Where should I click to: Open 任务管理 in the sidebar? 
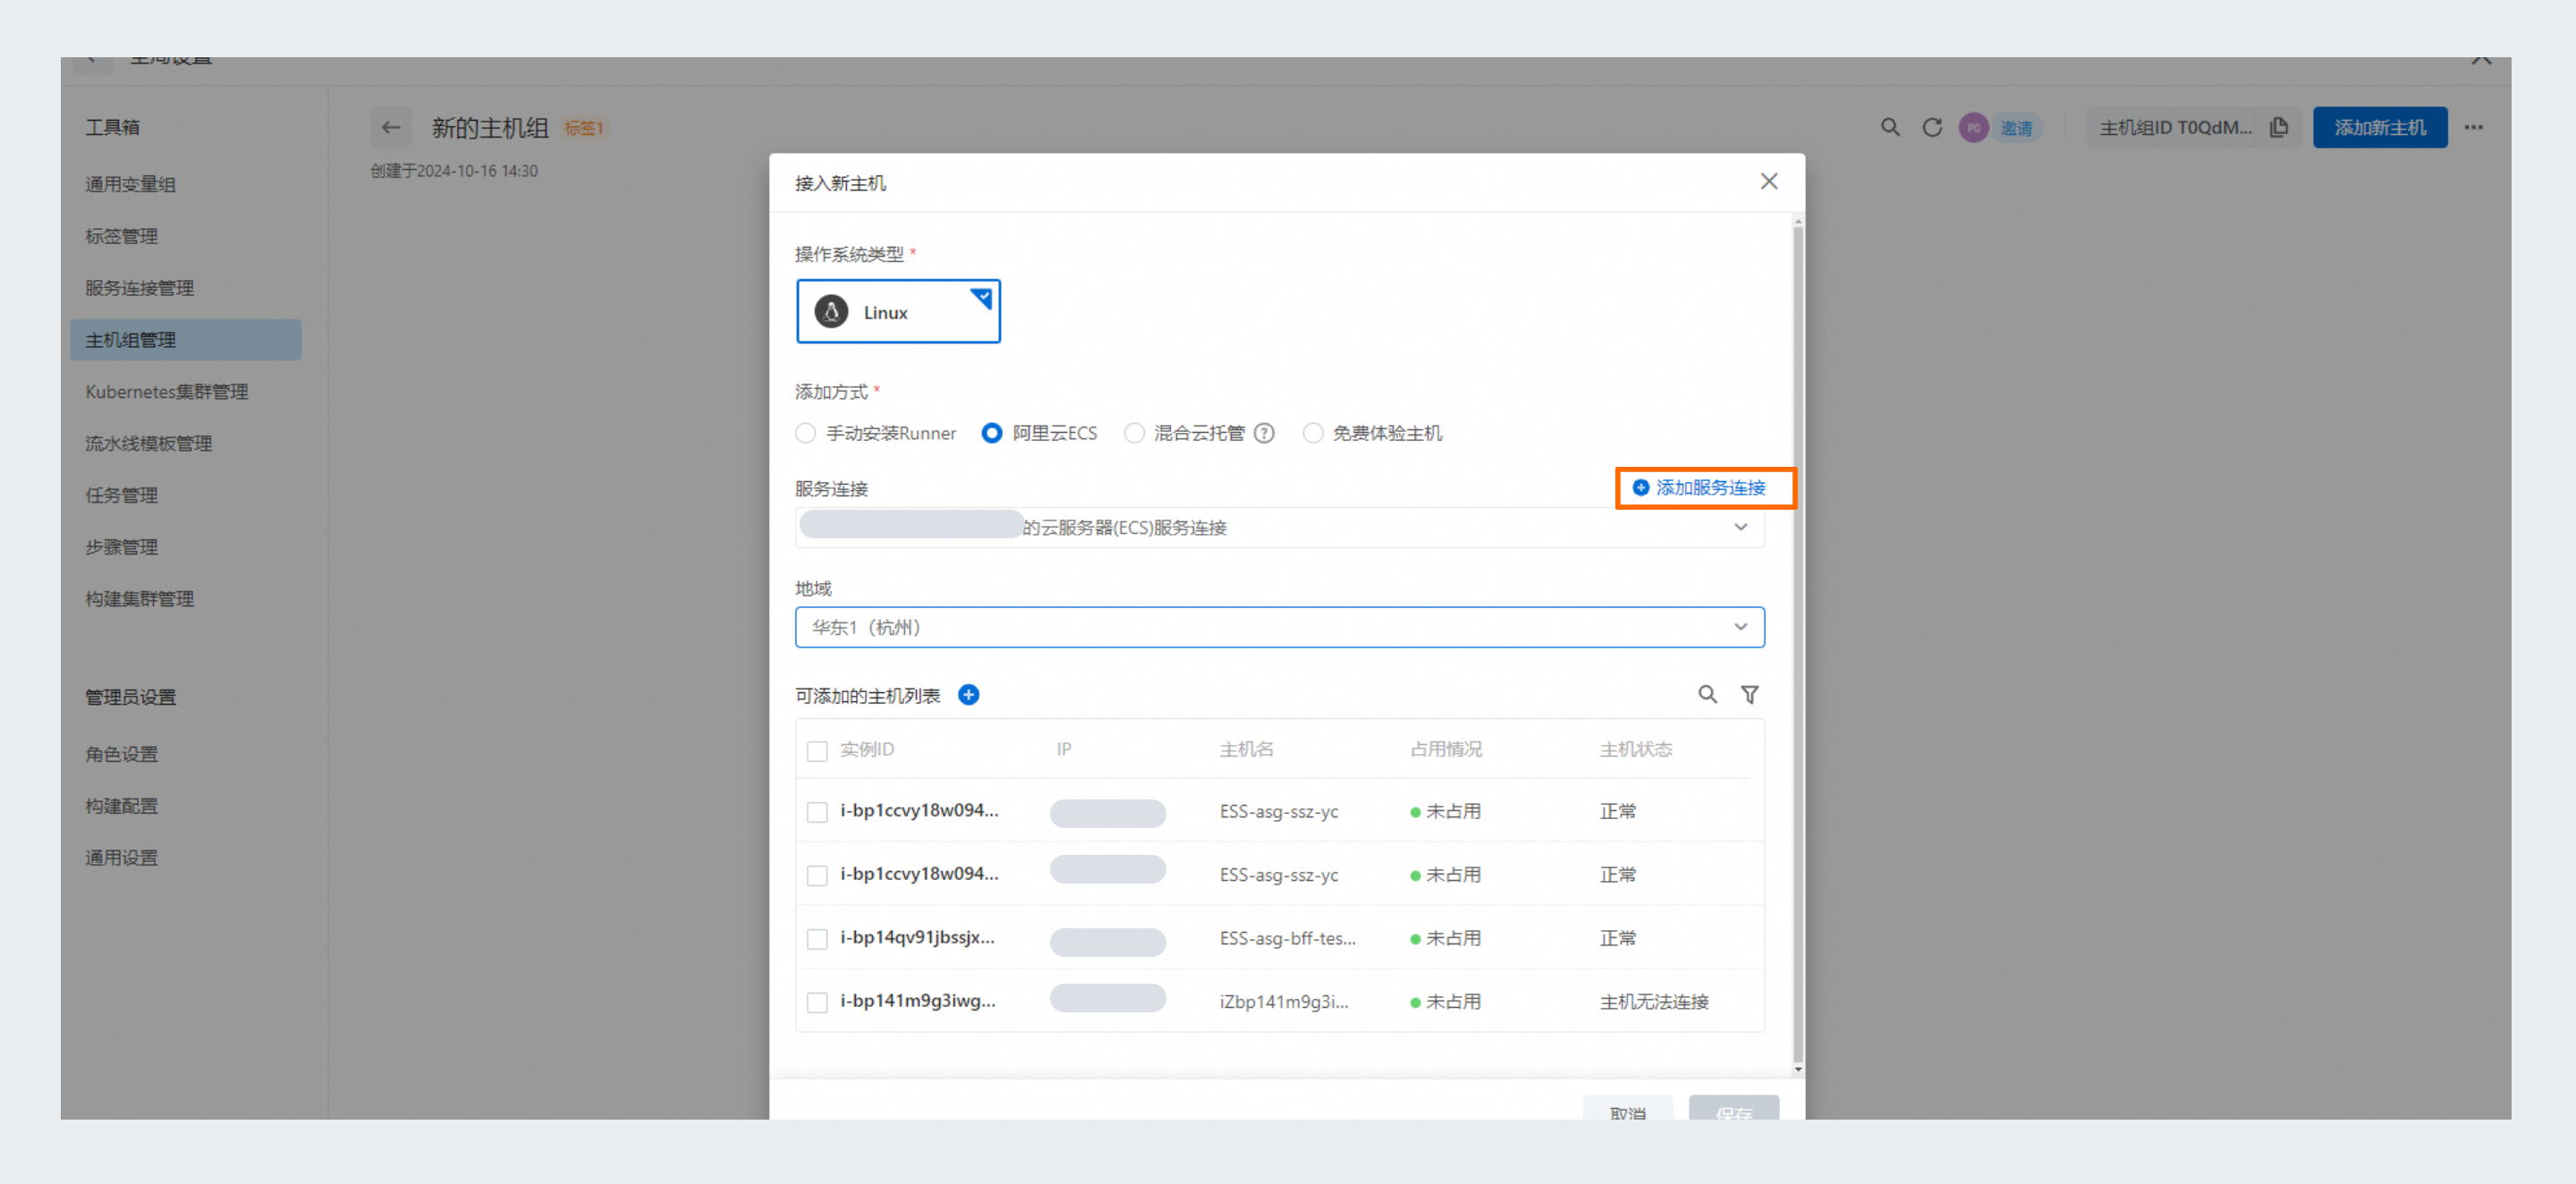tap(121, 495)
